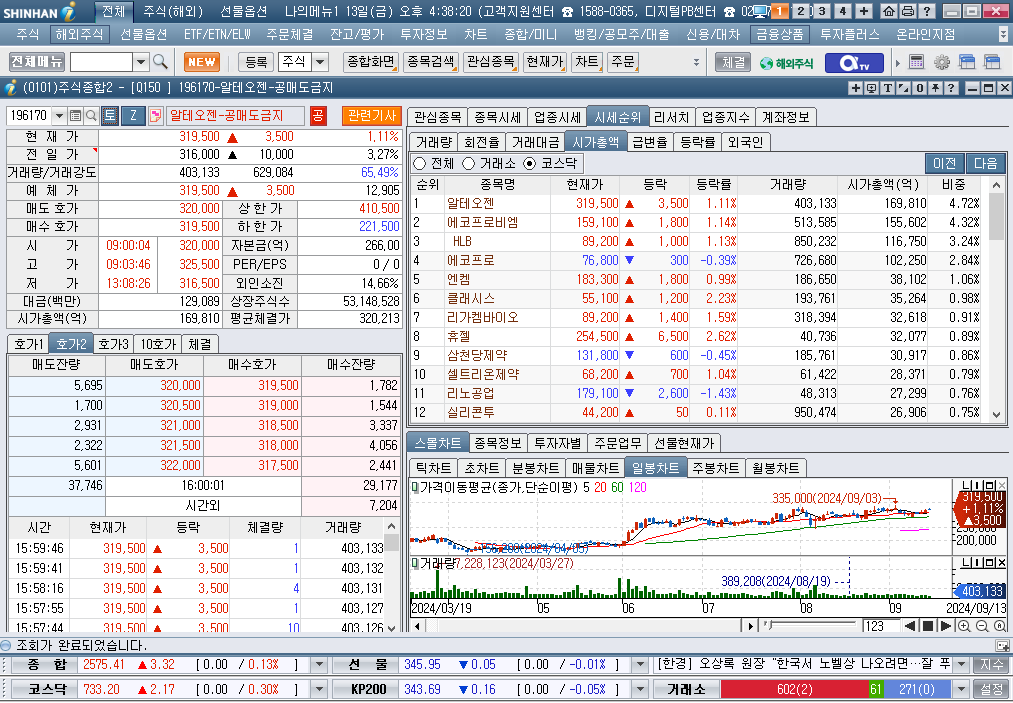The width and height of the screenshot is (1013, 703).
Task: Click the plus icon in sub-window title bar
Action: coord(855,88)
